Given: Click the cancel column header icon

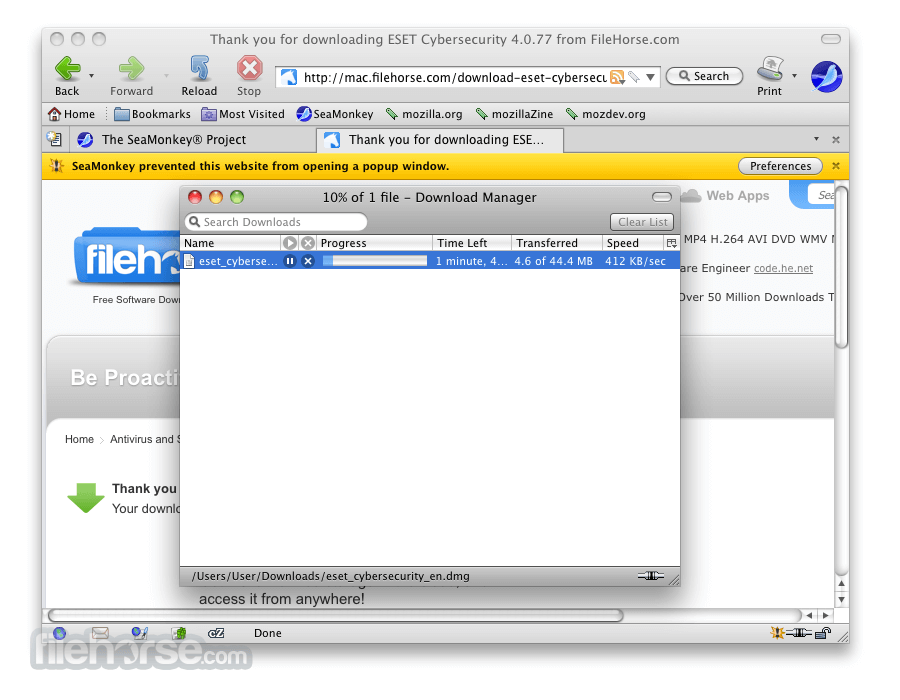Looking at the screenshot, I should (308, 243).
